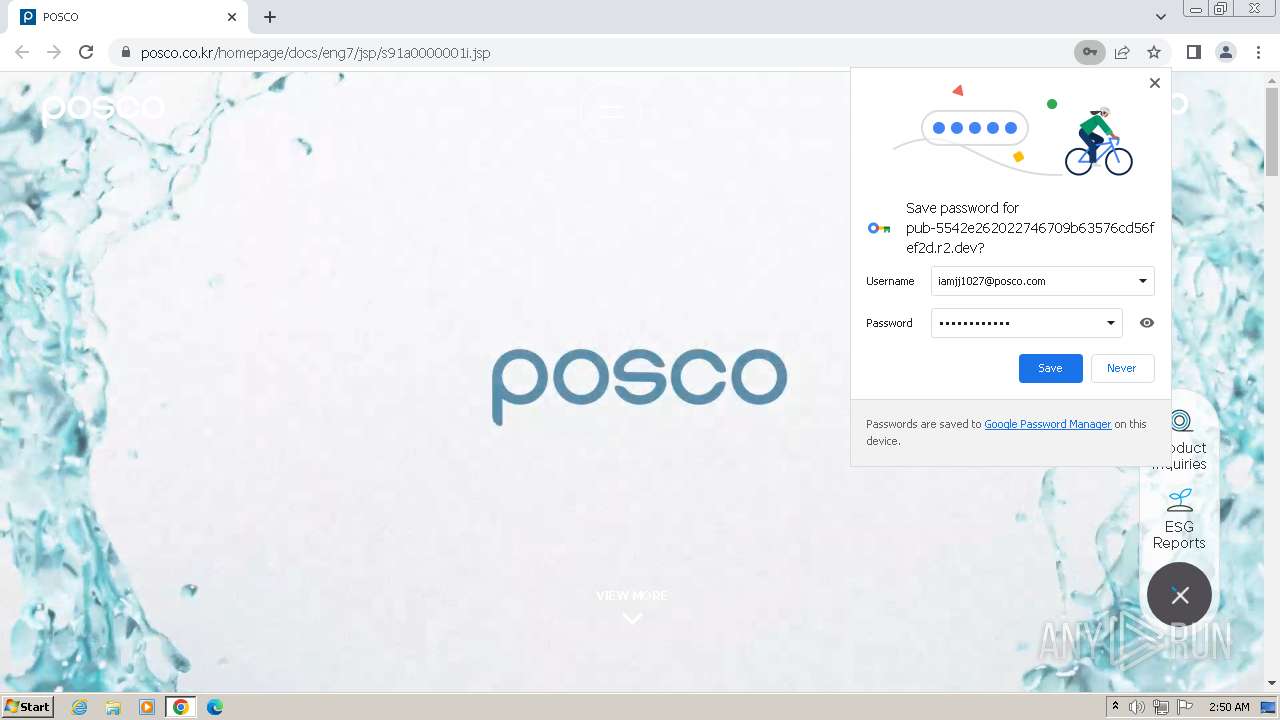Open Microsoft Edge from taskbar

click(x=215, y=707)
